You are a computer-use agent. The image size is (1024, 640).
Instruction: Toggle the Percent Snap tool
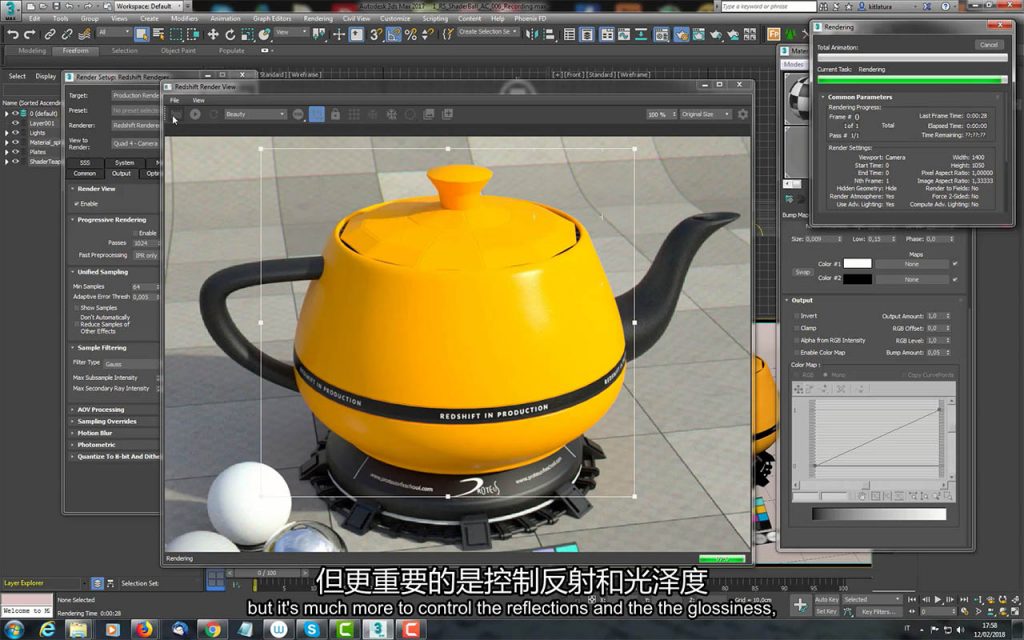pyautogui.click(x=411, y=34)
